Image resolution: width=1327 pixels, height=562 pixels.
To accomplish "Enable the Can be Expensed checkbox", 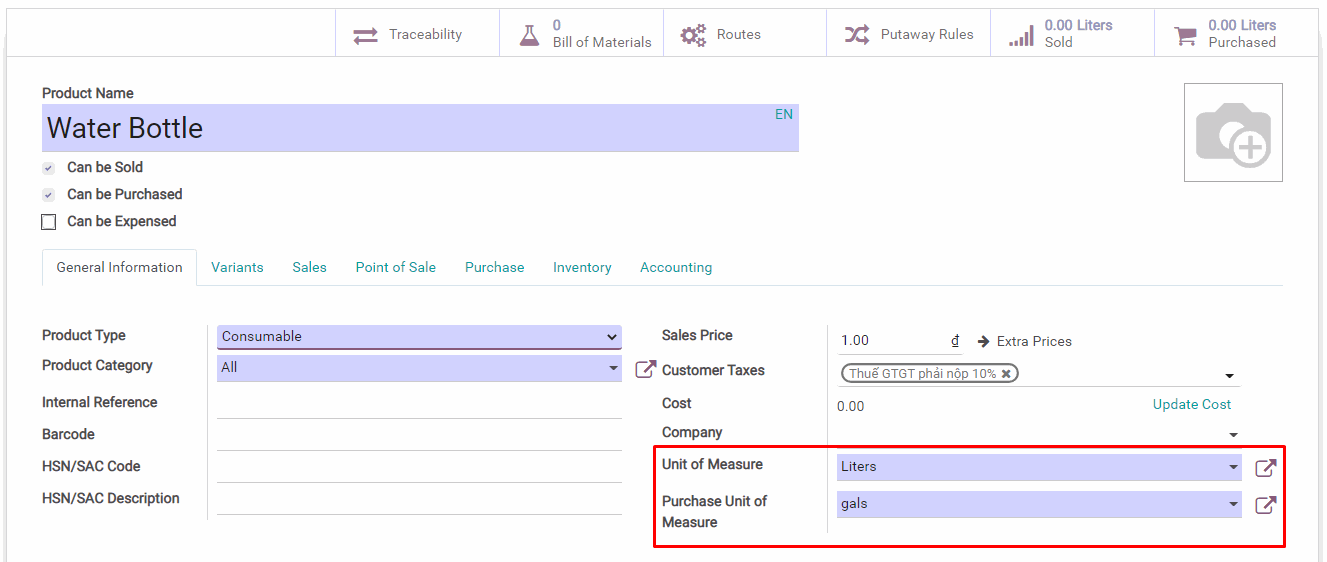I will coord(48,222).
